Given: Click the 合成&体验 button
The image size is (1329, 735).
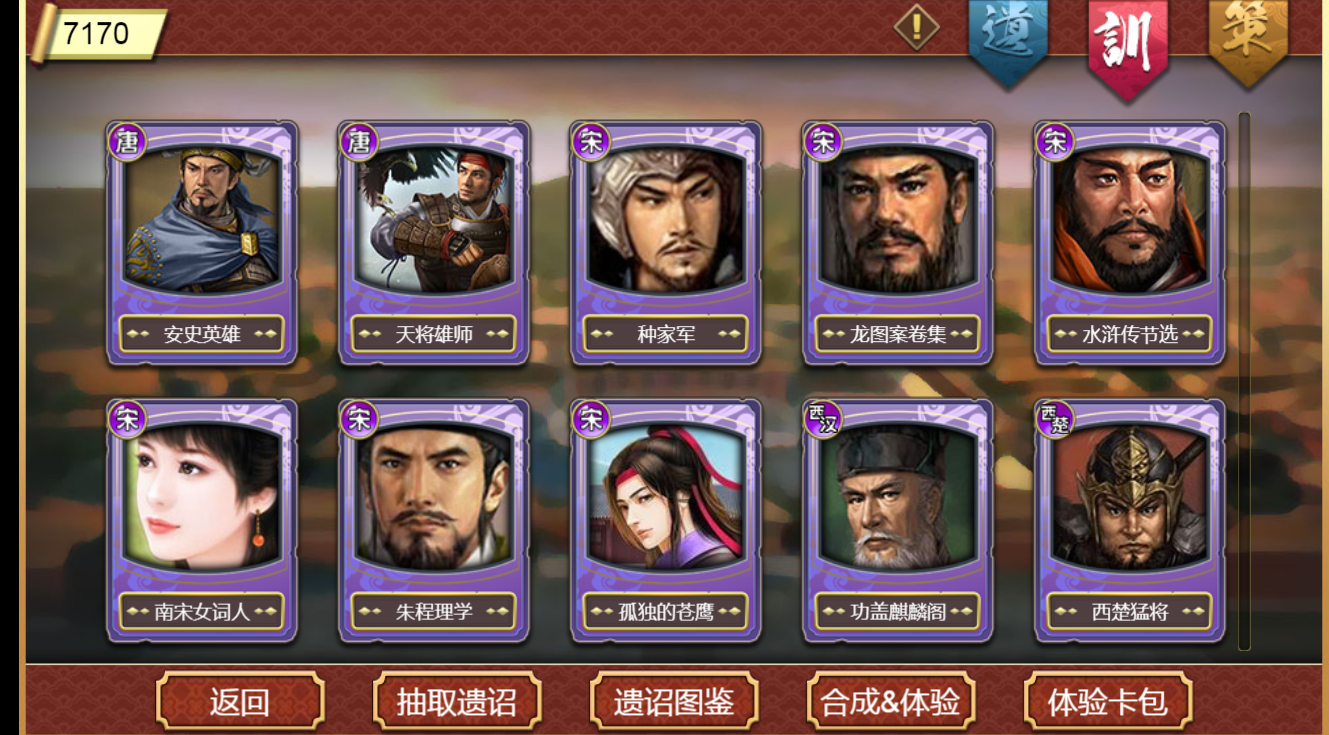Looking at the screenshot, I should 891,701.
